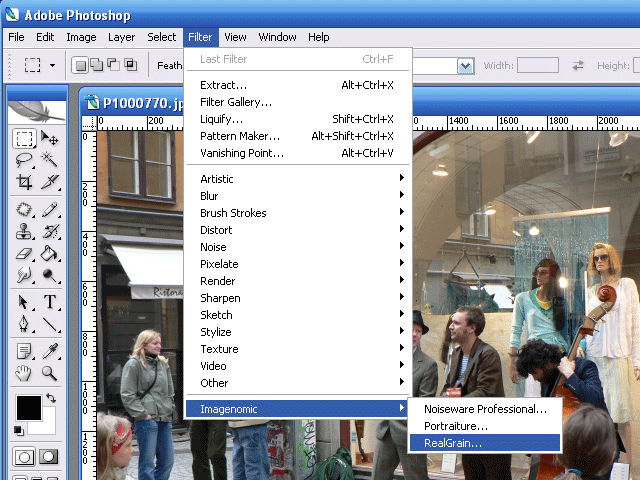Select the Magic Wand tool

coord(50,160)
